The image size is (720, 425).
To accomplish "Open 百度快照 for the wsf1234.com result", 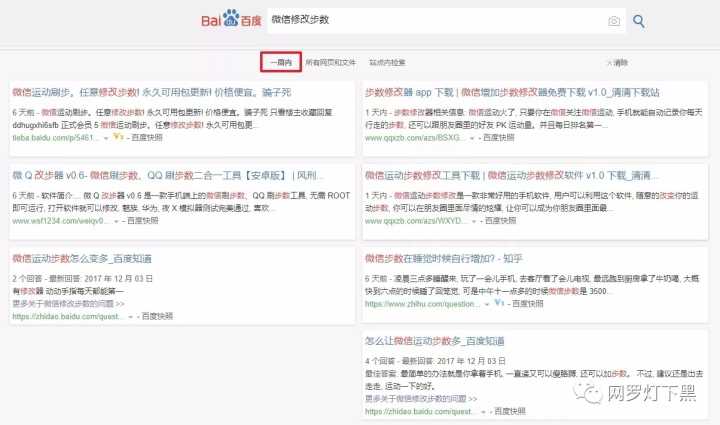I will [142, 220].
